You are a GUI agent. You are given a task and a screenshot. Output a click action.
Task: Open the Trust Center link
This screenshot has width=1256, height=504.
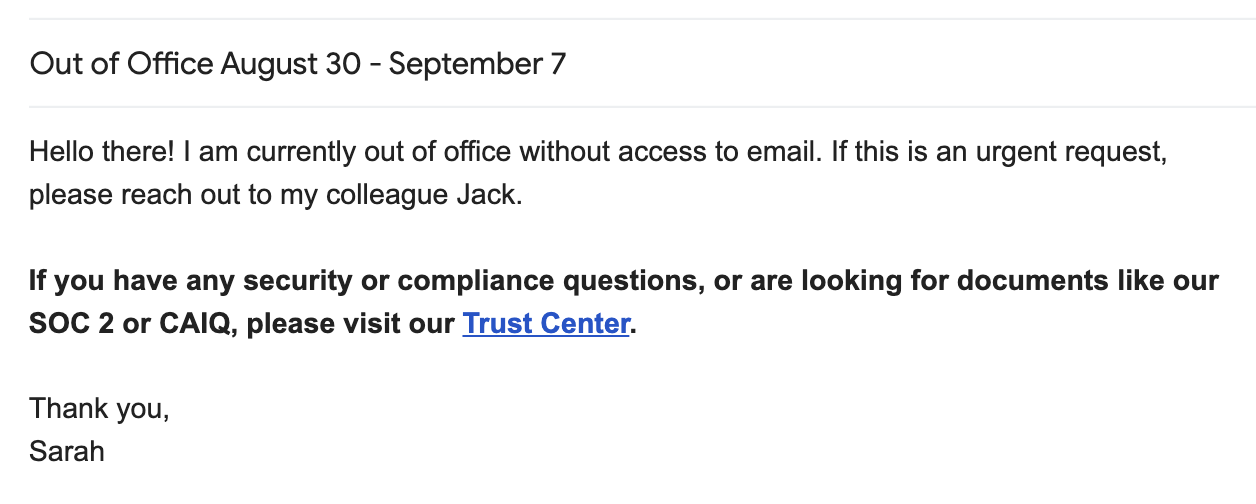tap(545, 324)
